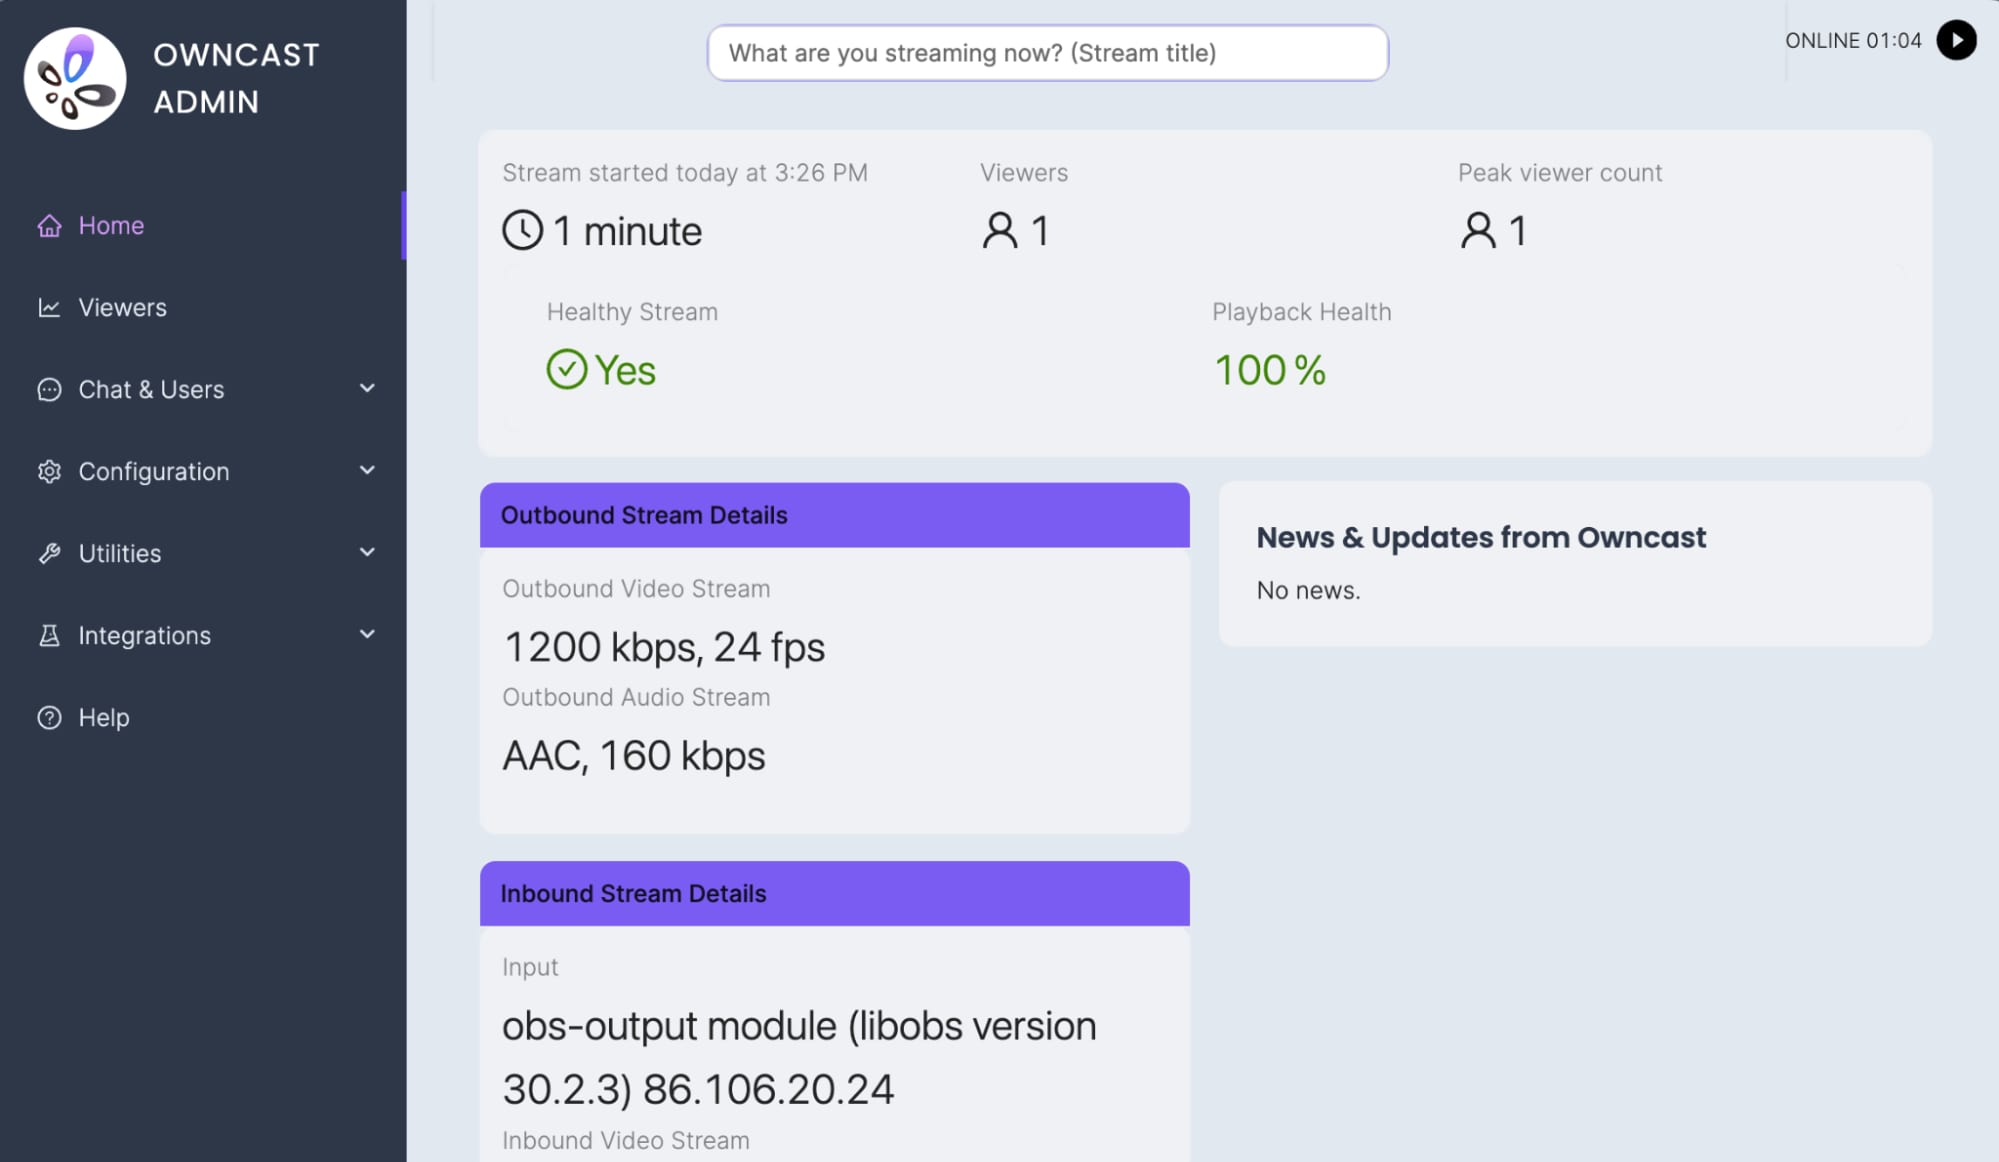The height and width of the screenshot is (1162, 1999).
Task: Navigate to Help from sidebar
Action: [x=104, y=717]
